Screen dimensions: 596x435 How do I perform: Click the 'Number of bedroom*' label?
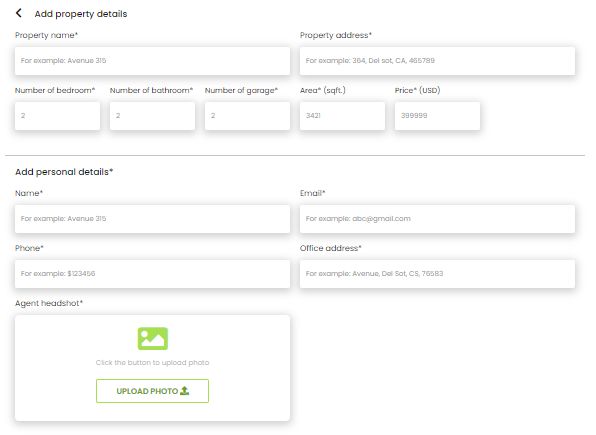(x=55, y=90)
